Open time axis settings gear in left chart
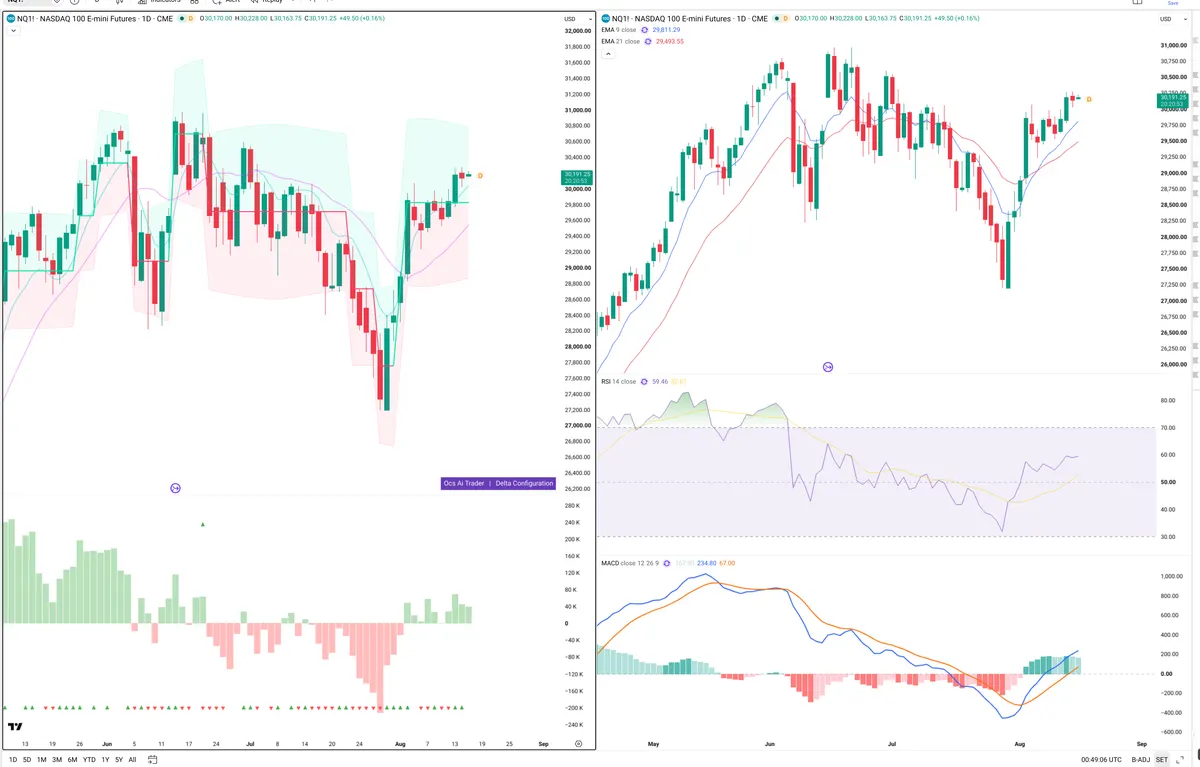1200x767 pixels. point(579,744)
